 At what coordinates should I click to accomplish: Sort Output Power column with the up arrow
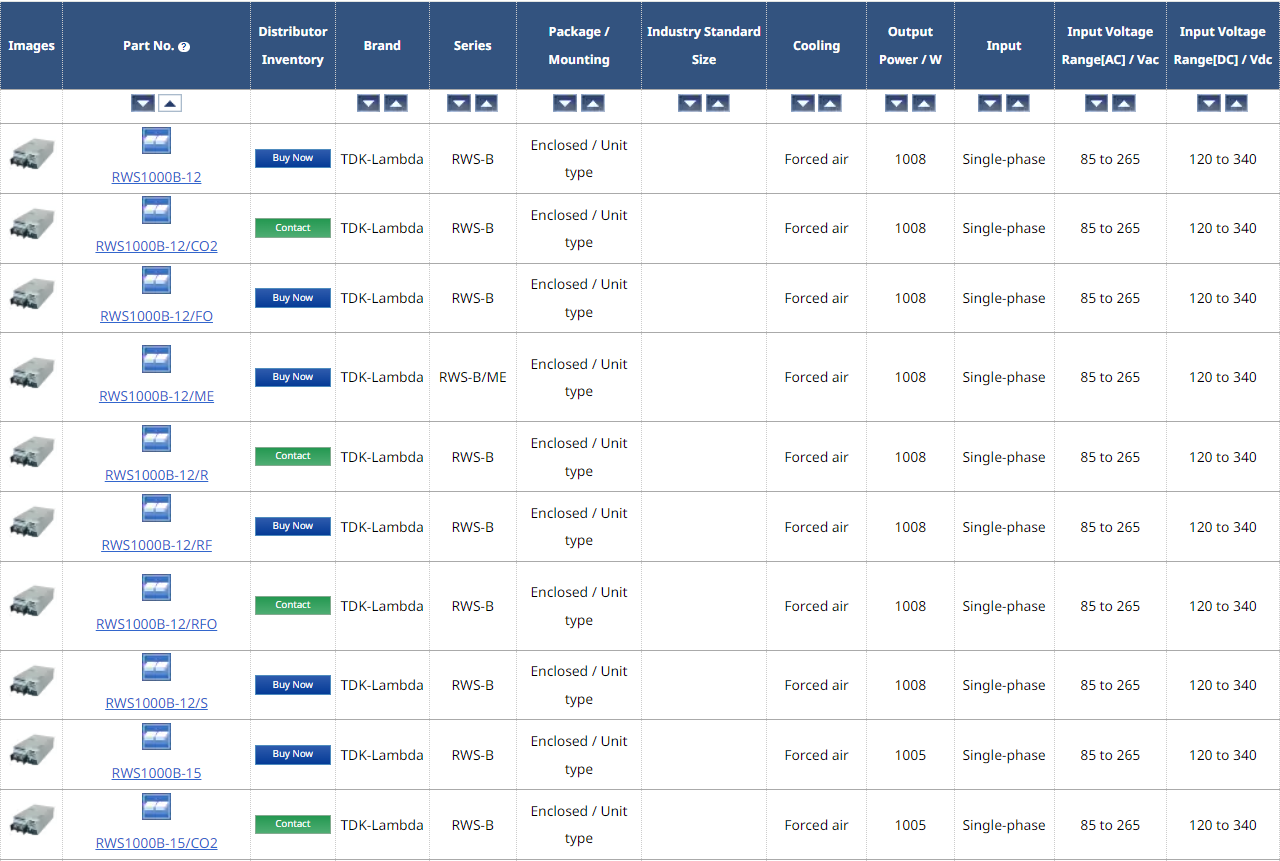[x=923, y=103]
